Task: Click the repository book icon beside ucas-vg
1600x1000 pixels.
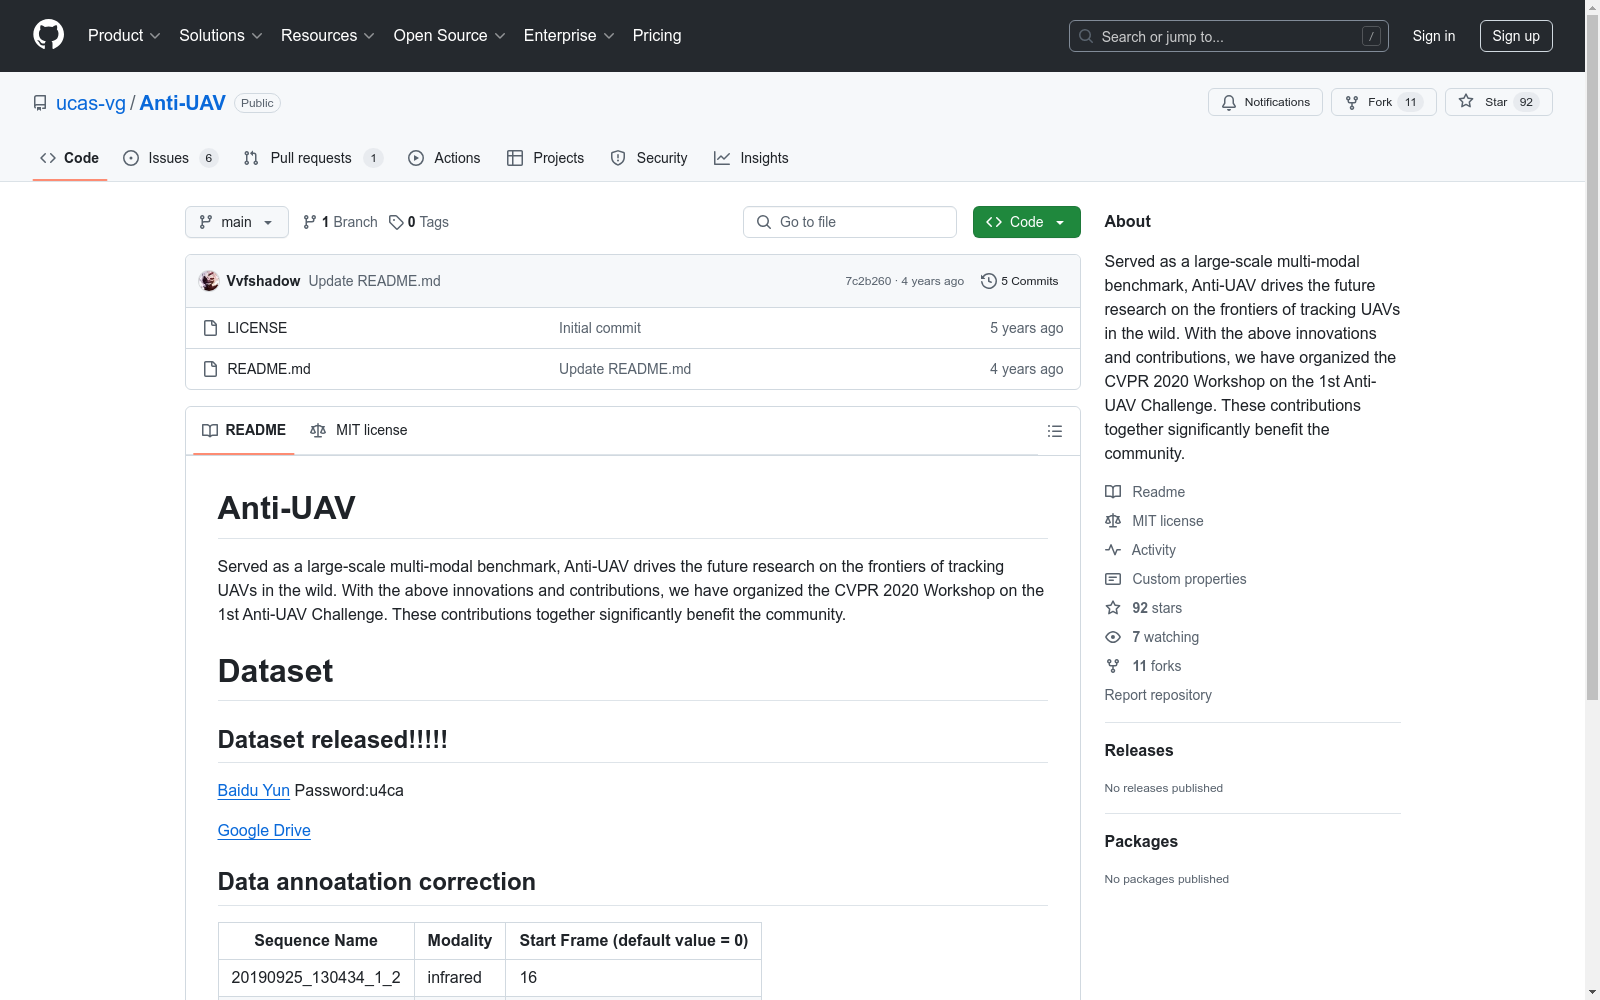Action: (x=40, y=103)
